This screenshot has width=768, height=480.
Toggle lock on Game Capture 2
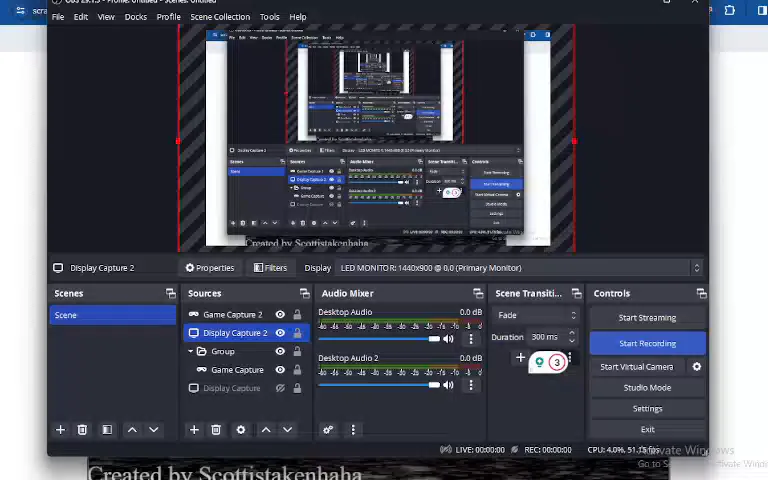pos(297,314)
